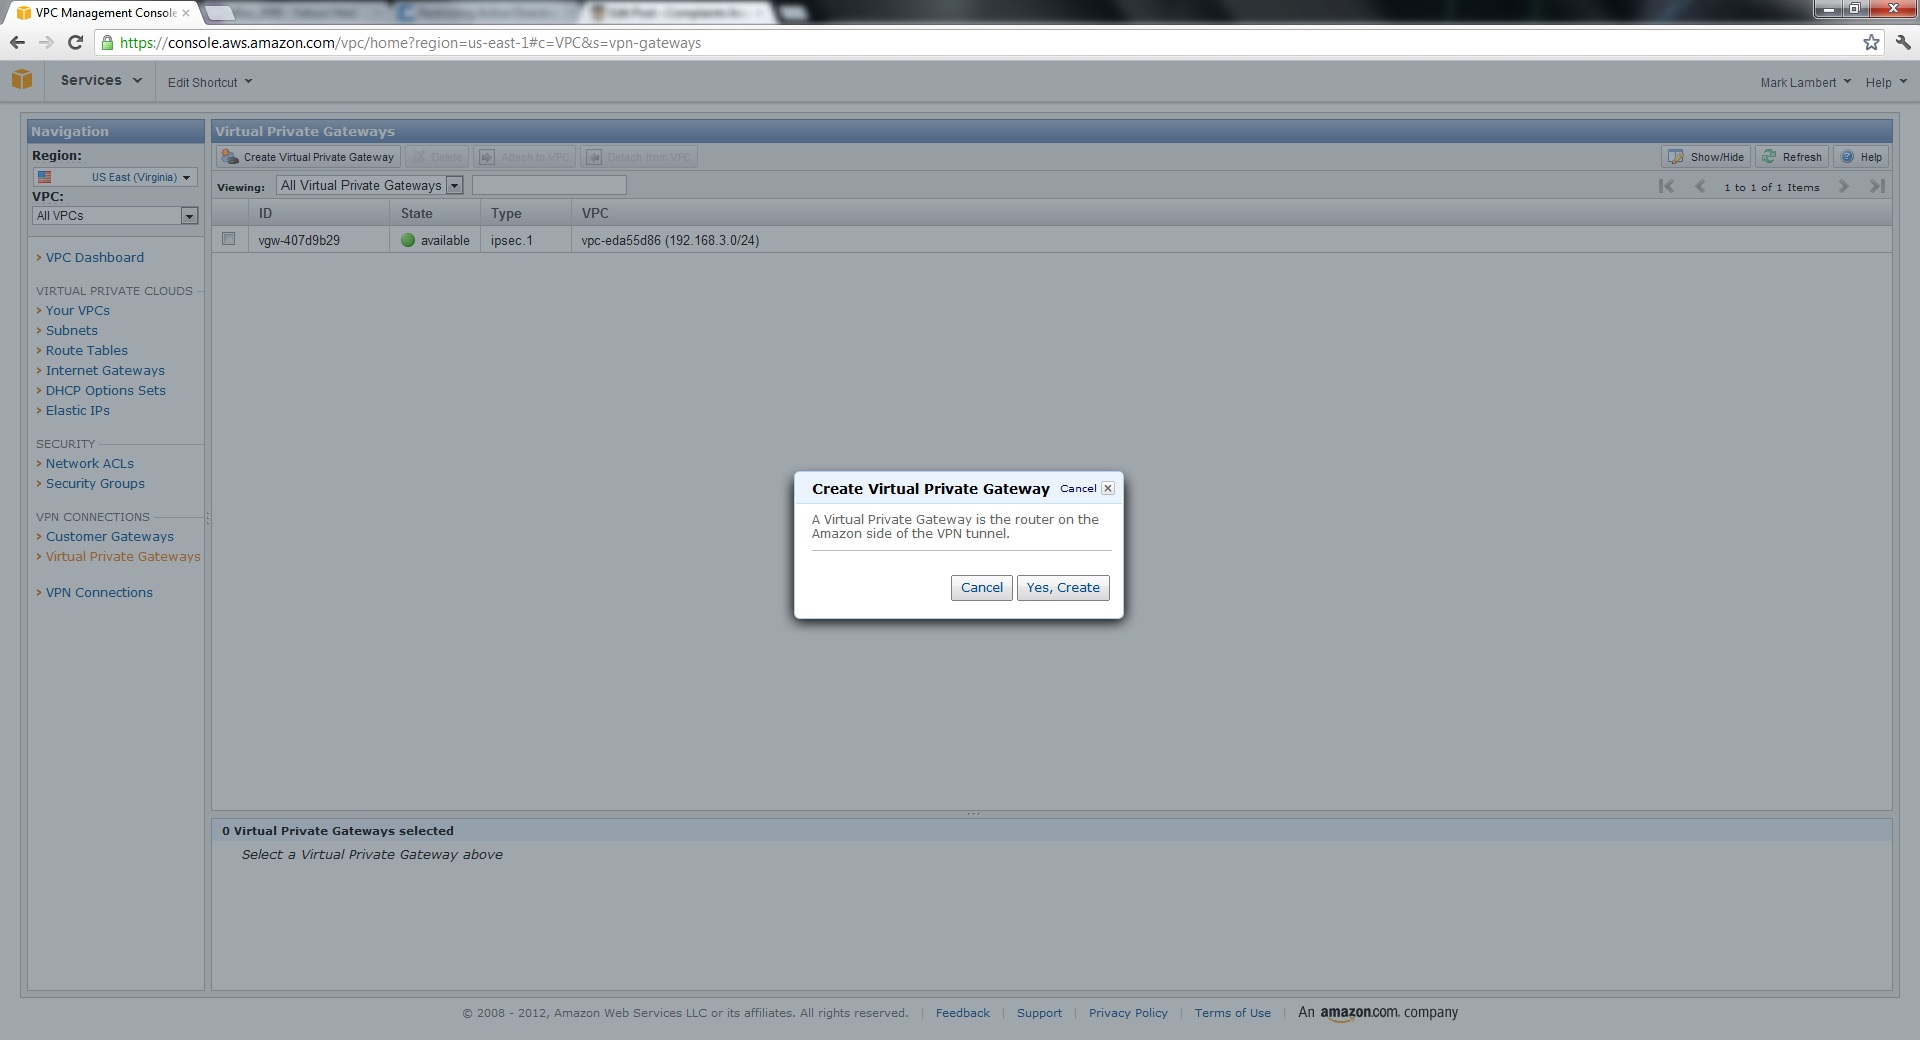
Task: Close the Create Virtual Private Gateway dialog with X
Action: 1107,488
